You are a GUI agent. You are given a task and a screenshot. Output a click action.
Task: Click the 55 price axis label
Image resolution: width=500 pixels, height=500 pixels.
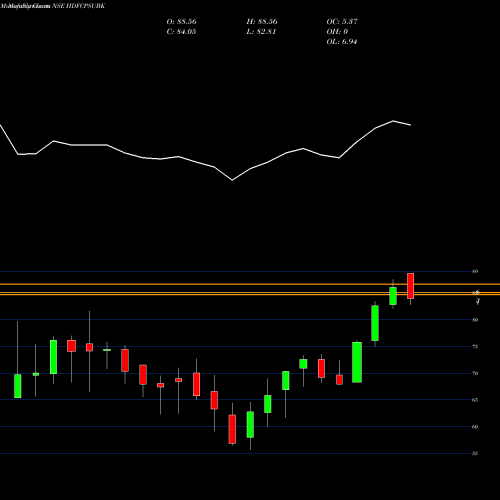tap(475, 453)
